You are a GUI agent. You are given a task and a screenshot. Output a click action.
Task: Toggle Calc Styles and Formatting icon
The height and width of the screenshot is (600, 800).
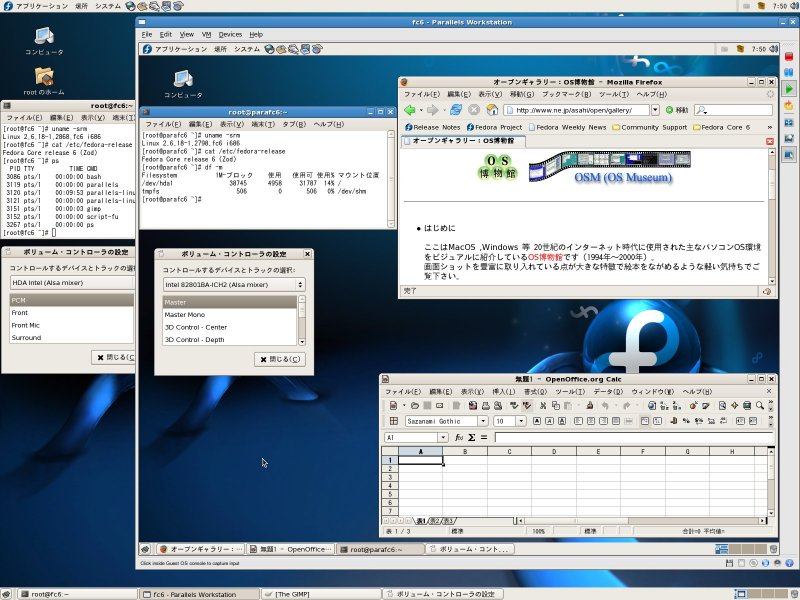[x=393, y=421]
